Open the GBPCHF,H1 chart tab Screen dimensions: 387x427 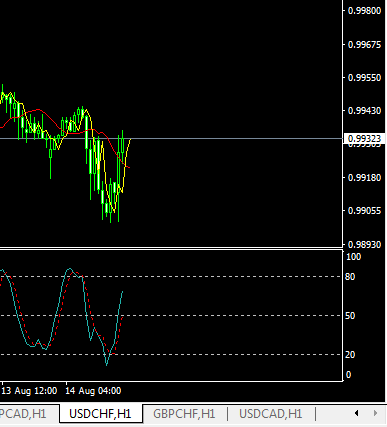(x=184, y=414)
